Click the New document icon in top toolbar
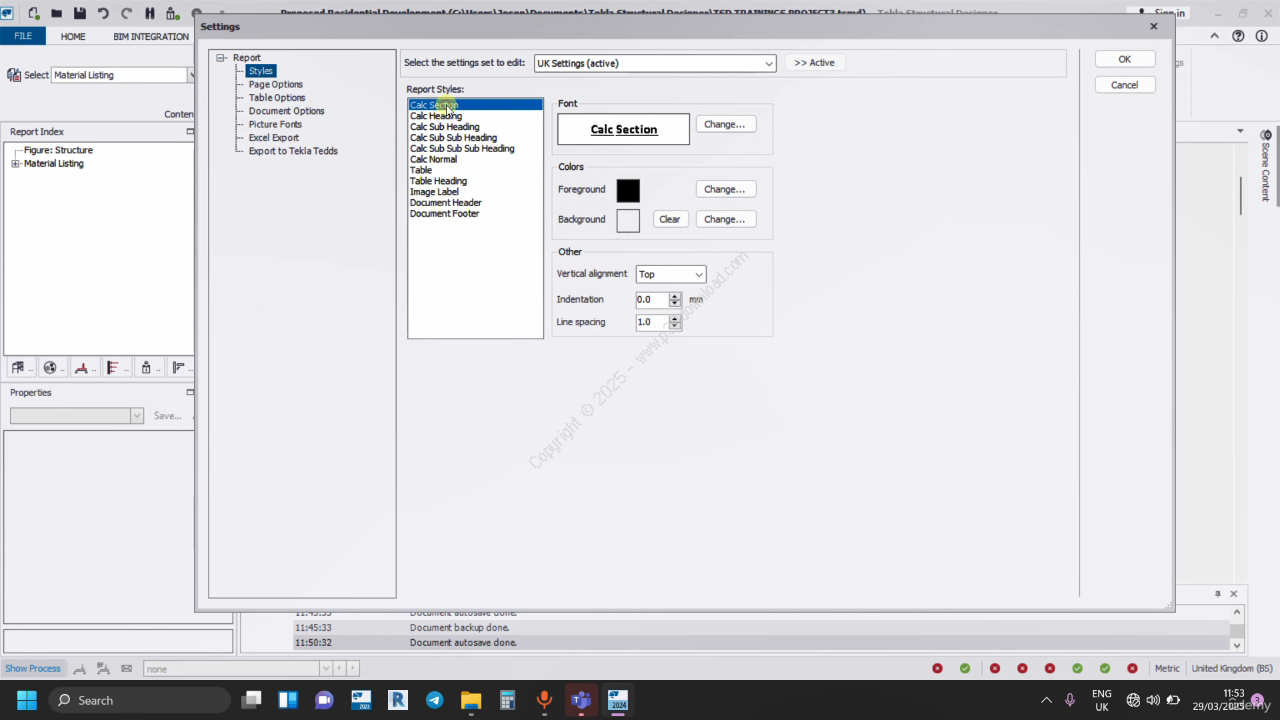 click(34, 13)
